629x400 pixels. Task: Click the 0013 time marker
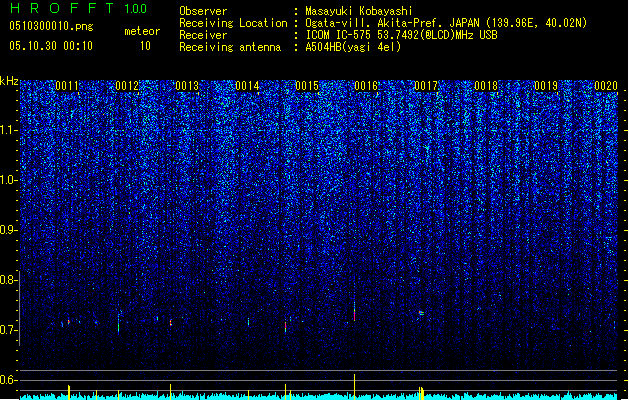187,86
